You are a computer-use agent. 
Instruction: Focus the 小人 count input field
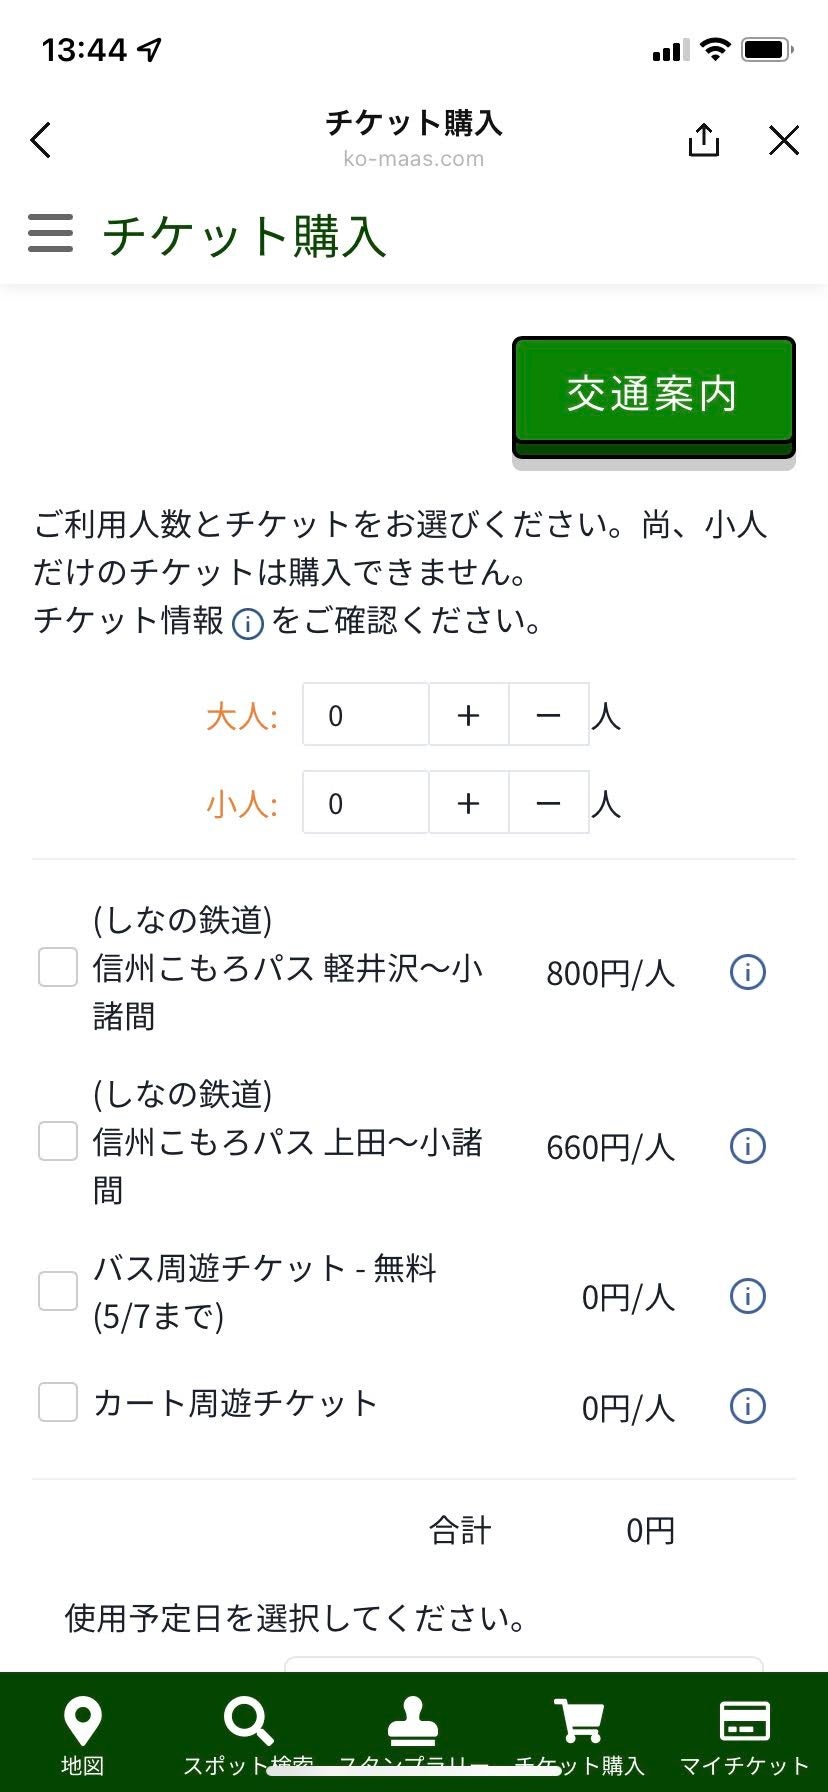(365, 803)
